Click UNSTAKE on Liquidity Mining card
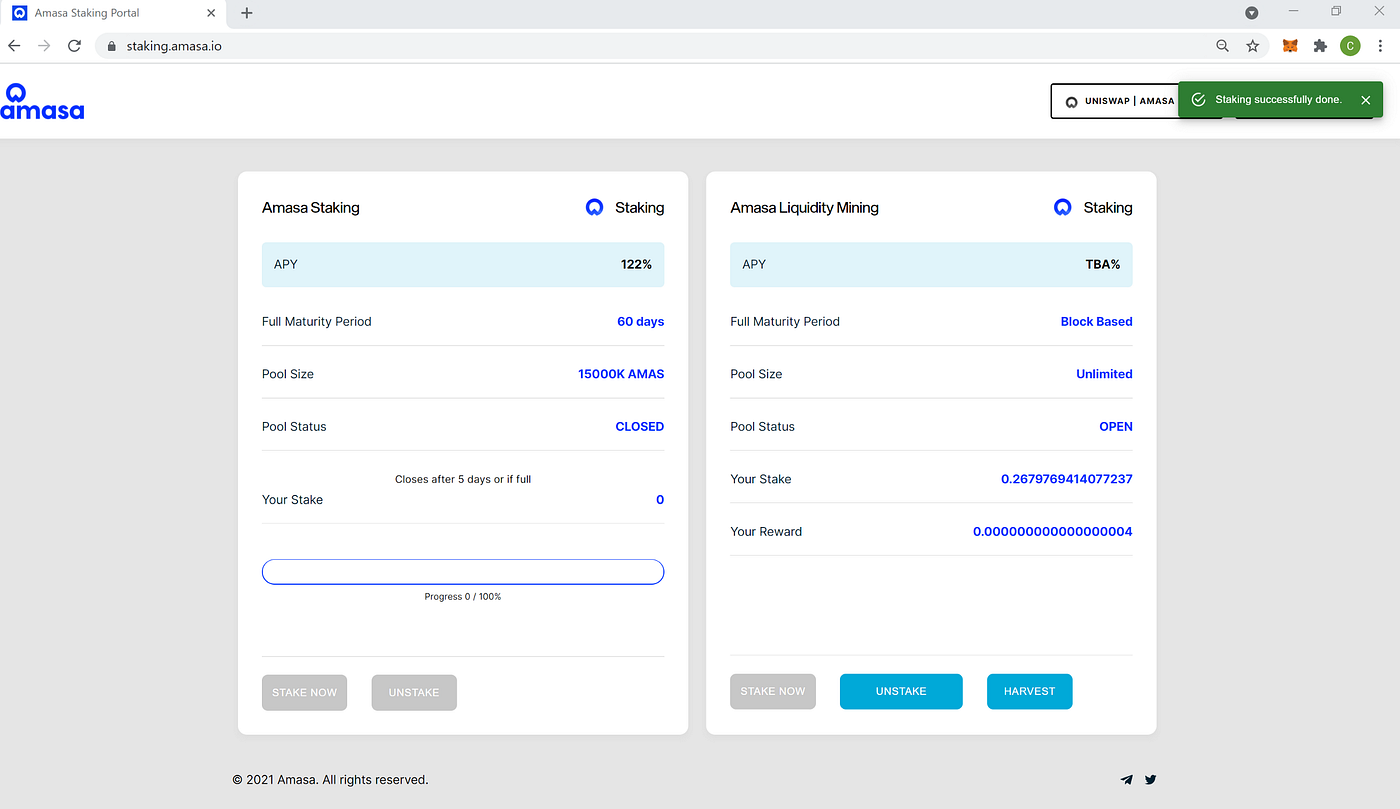This screenshot has width=1400, height=809. [901, 691]
